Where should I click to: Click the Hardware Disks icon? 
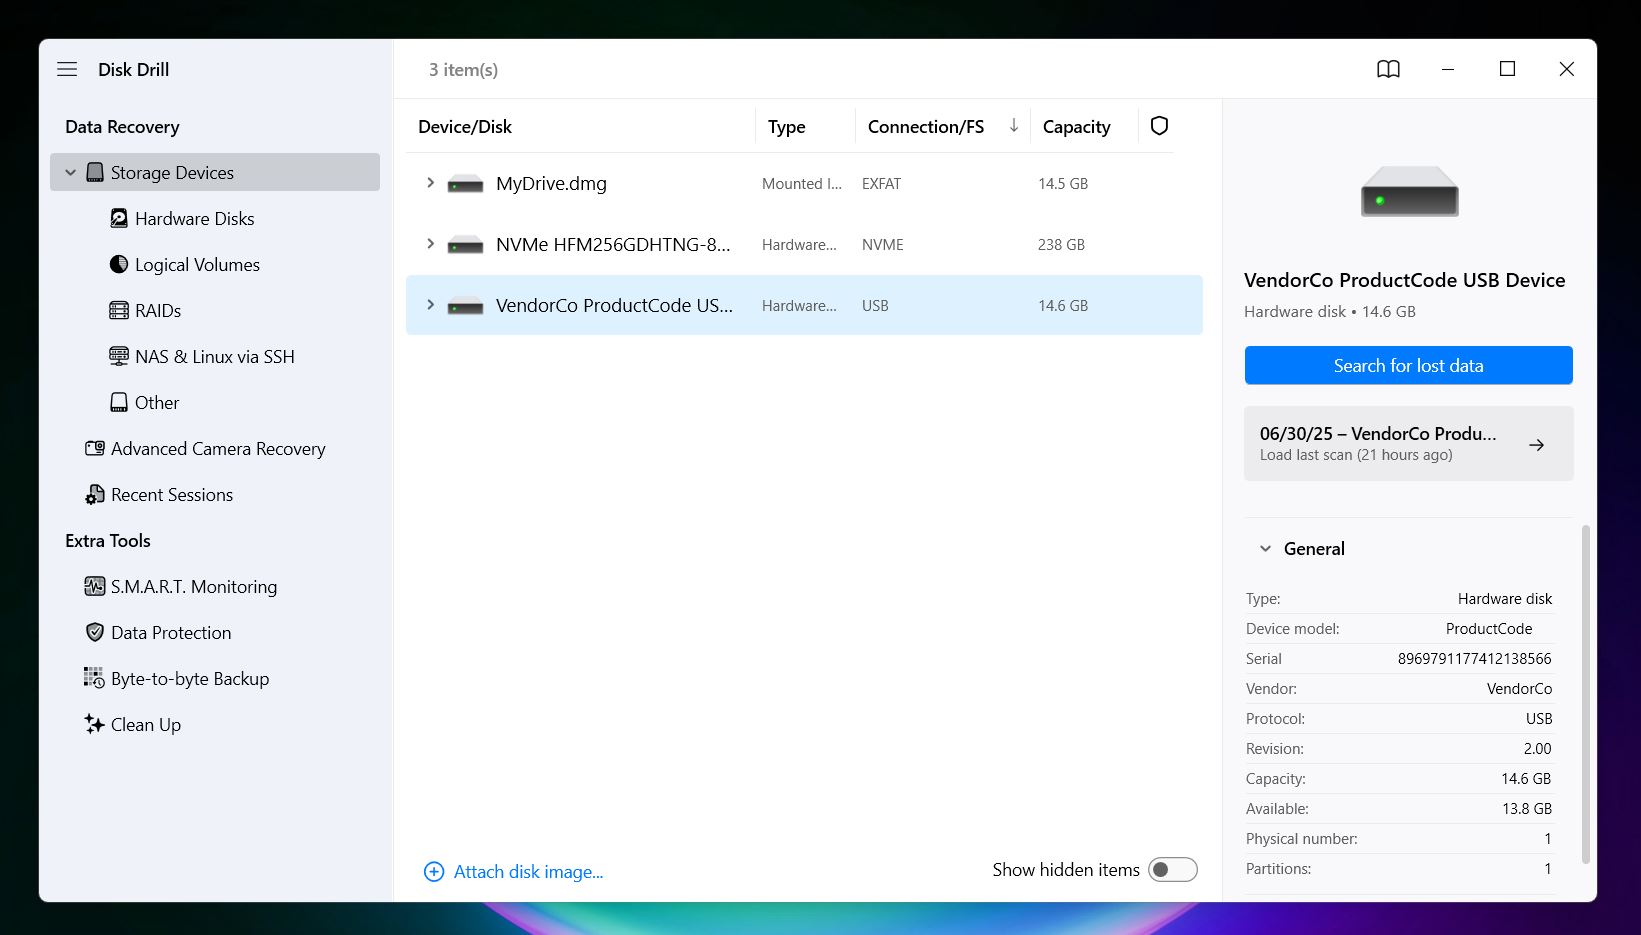coord(119,218)
